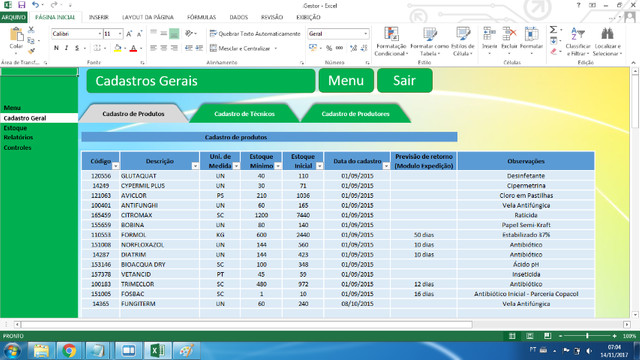Viewport: 640px width, 360px height.
Task: Open the Cadastro de Produtores tab
Action: point(356,113)
